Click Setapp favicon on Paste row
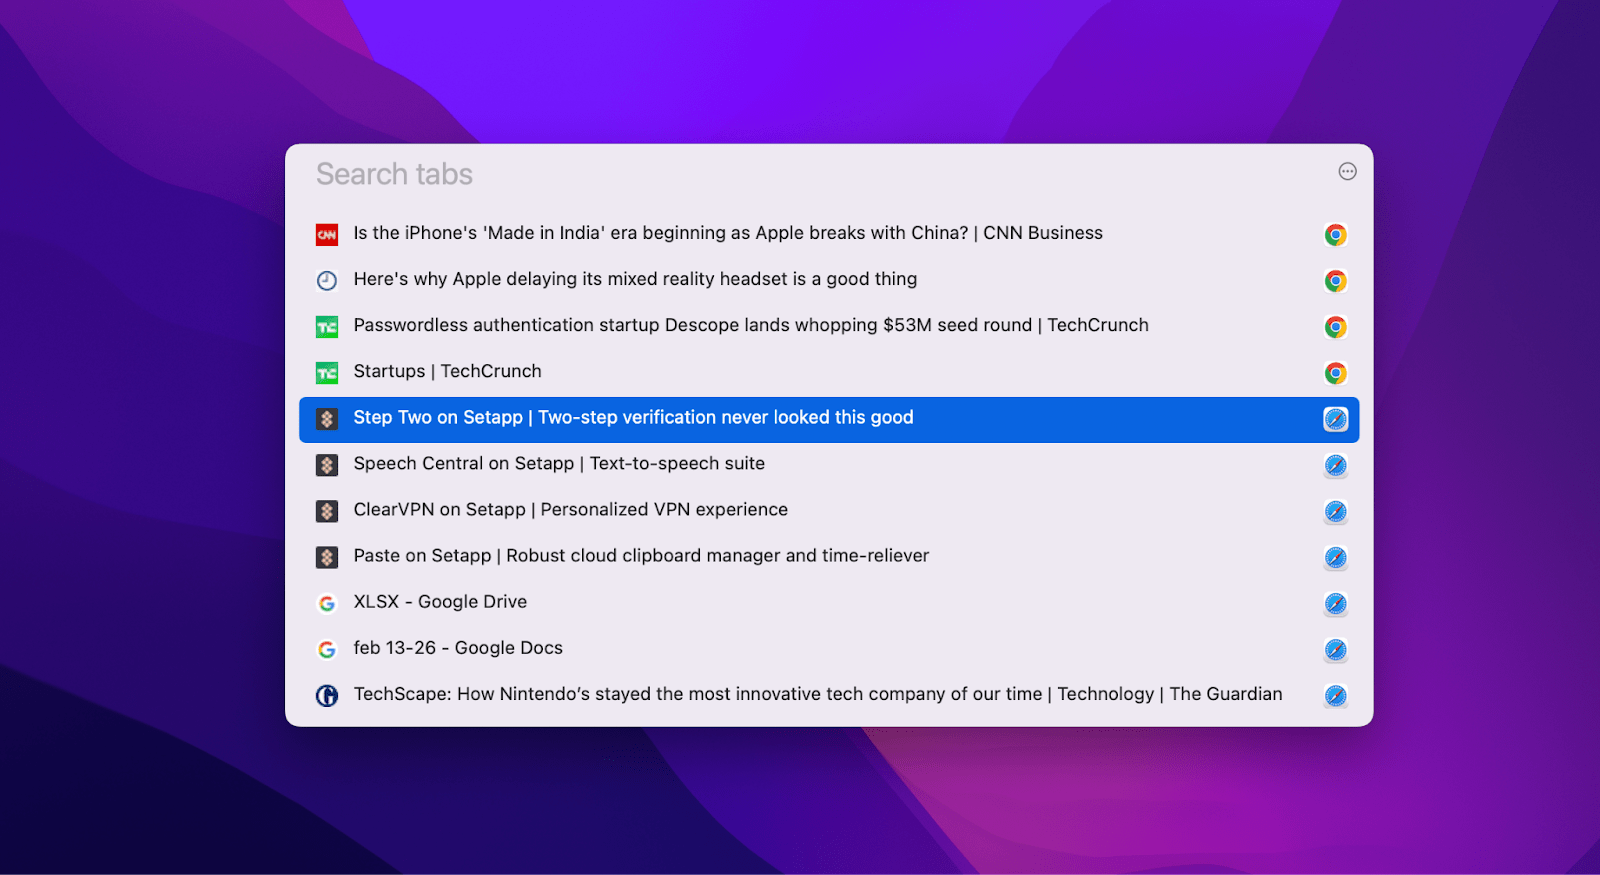The width and height of the screenshot is (1600, 875). [x=327, y=557]
